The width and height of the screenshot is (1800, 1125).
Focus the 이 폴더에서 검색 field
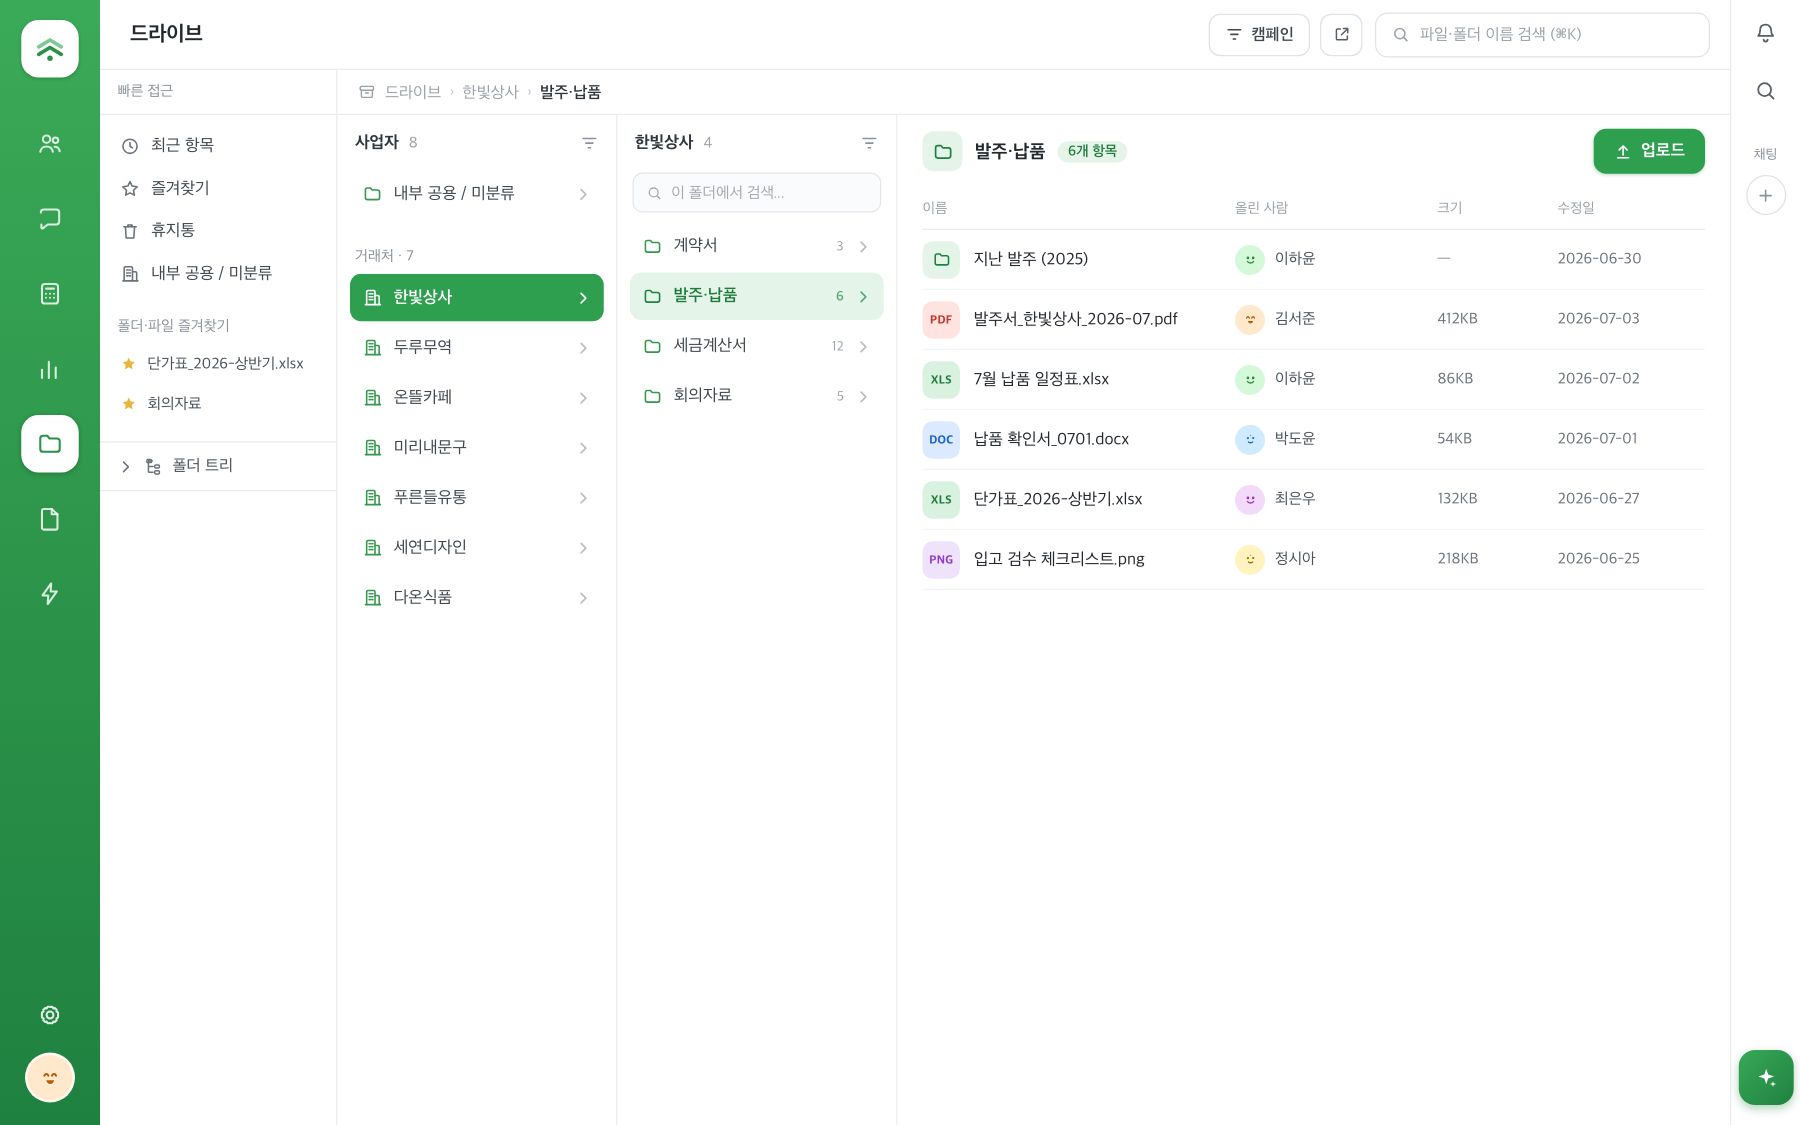tap(756, 192)
